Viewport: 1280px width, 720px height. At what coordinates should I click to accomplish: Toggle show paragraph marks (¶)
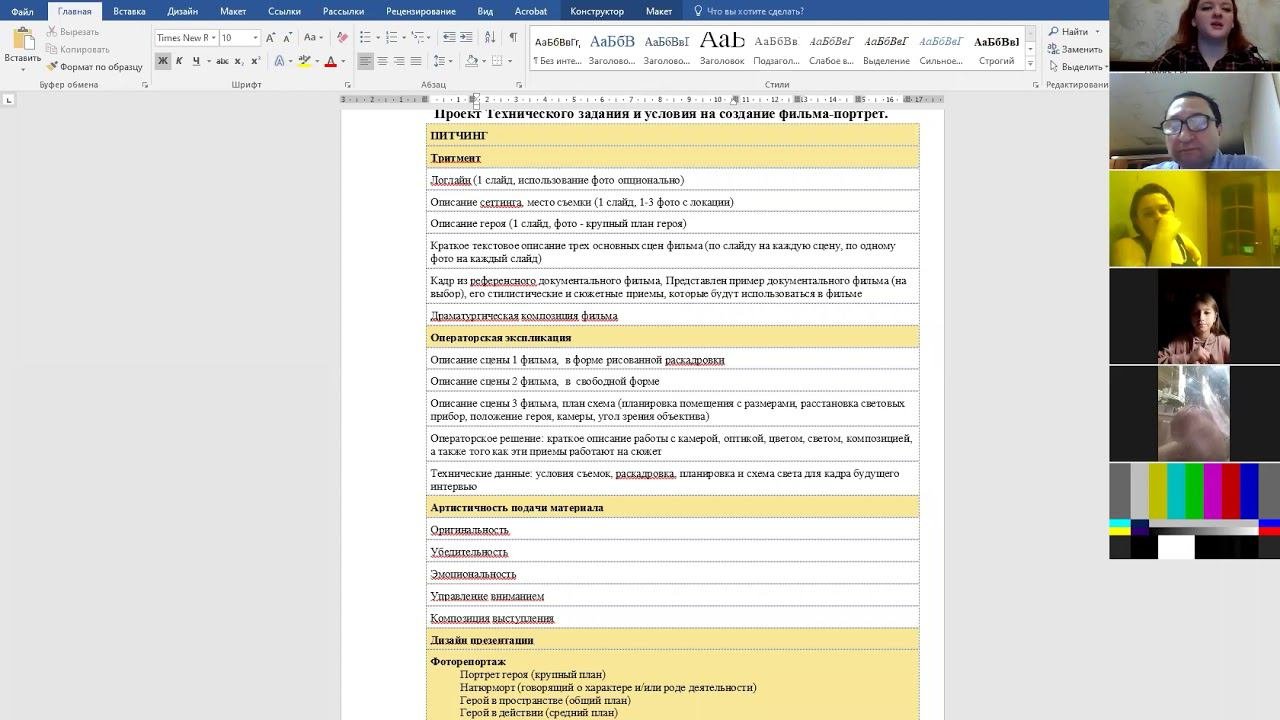click(513, 38)
